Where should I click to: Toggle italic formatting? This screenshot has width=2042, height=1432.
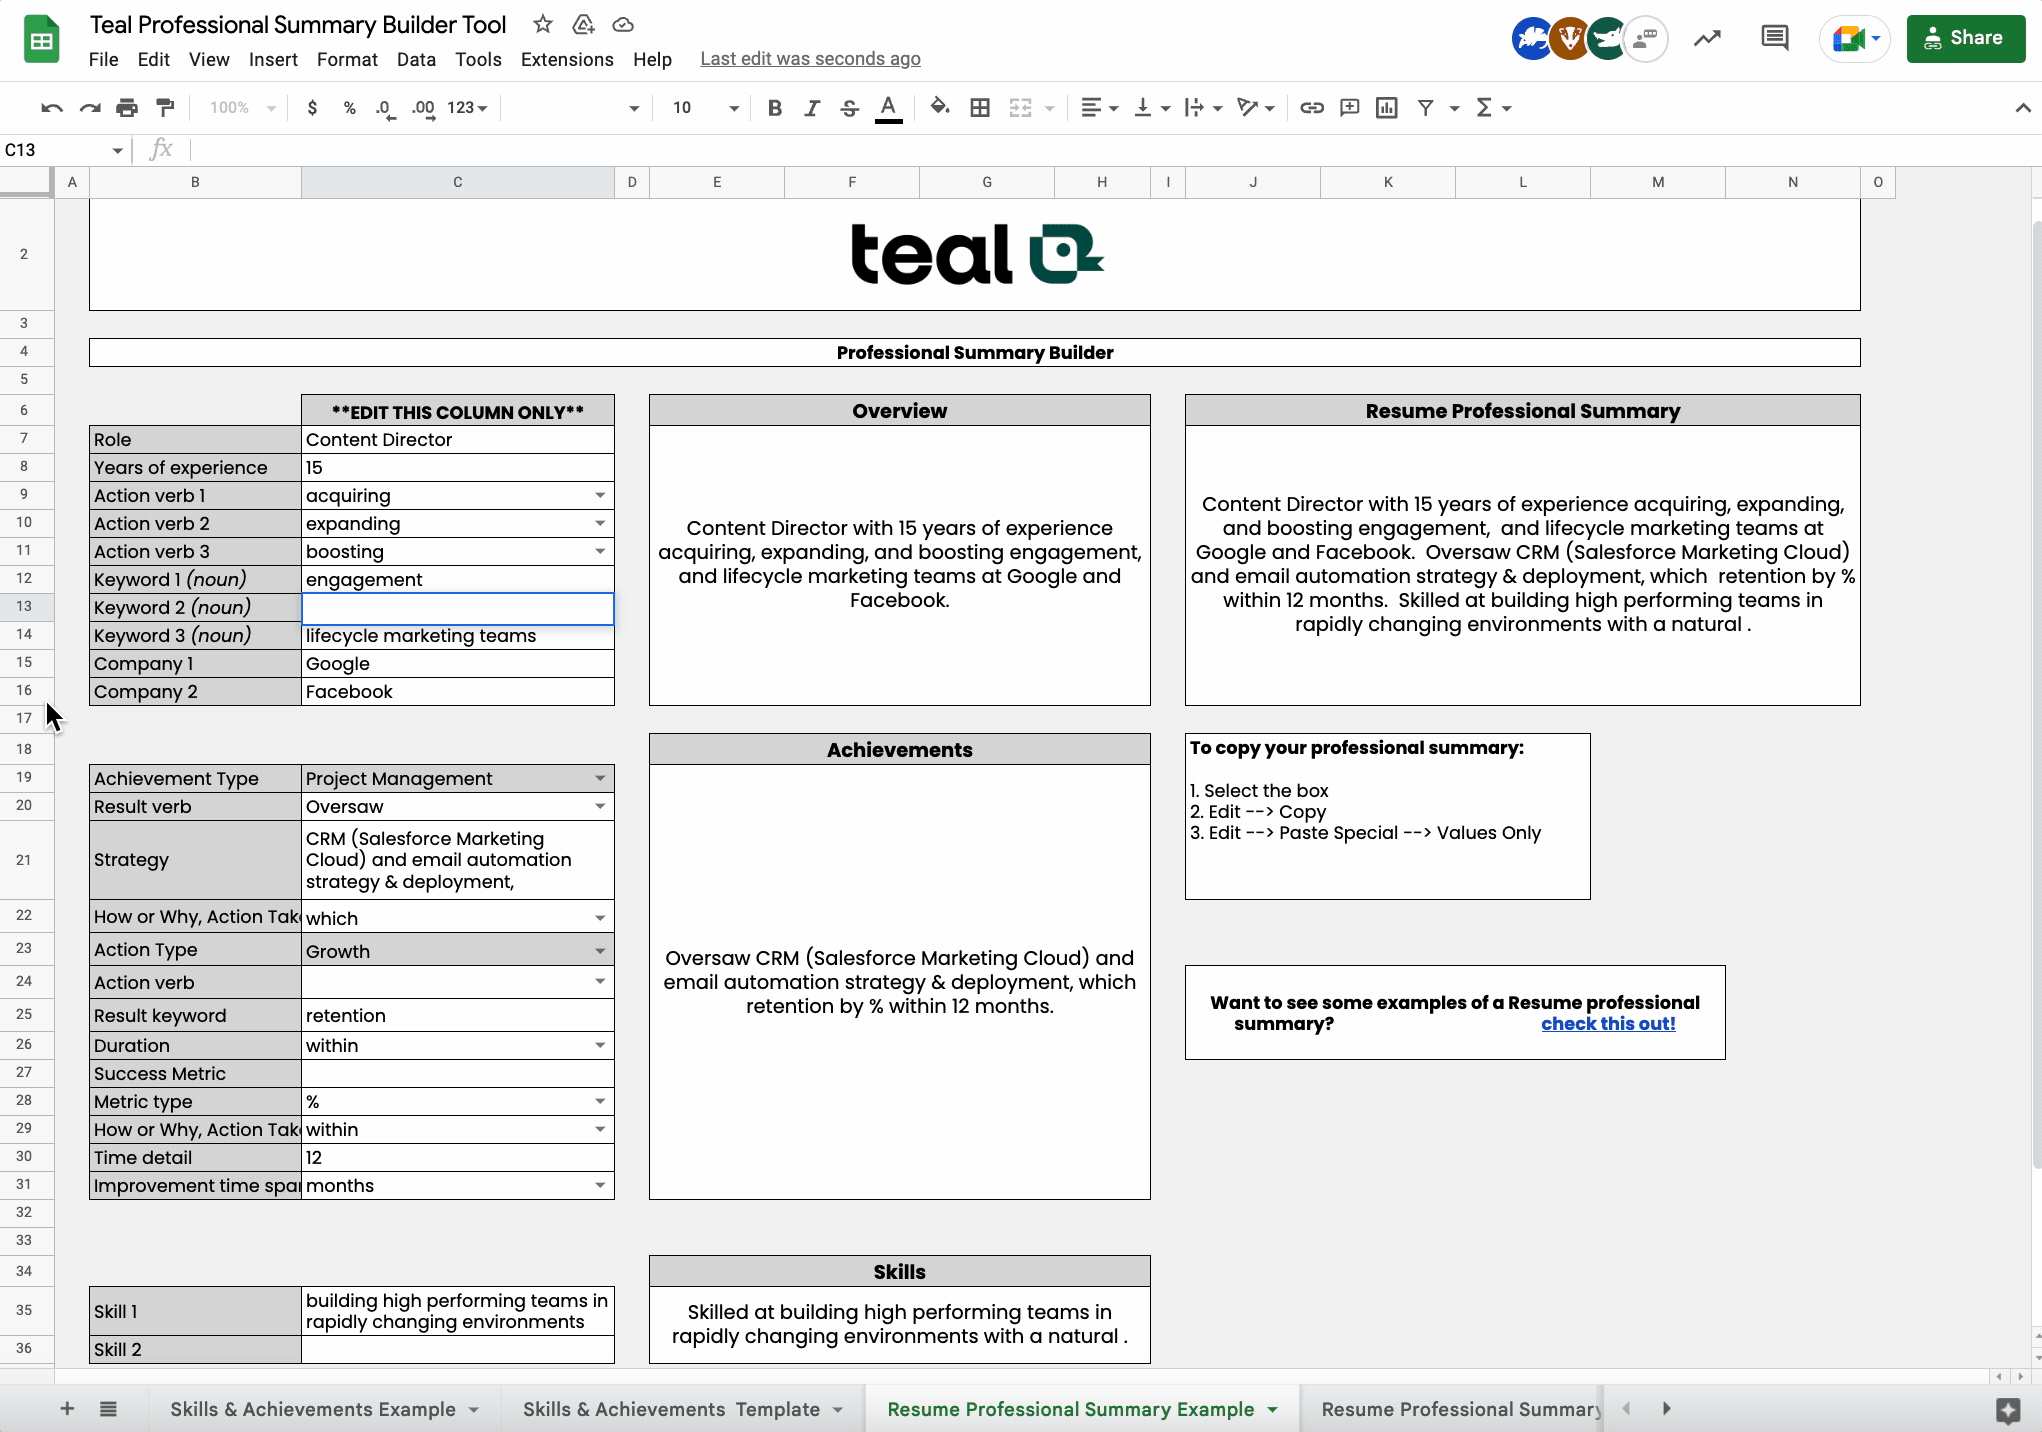click(x=812, y=108)
